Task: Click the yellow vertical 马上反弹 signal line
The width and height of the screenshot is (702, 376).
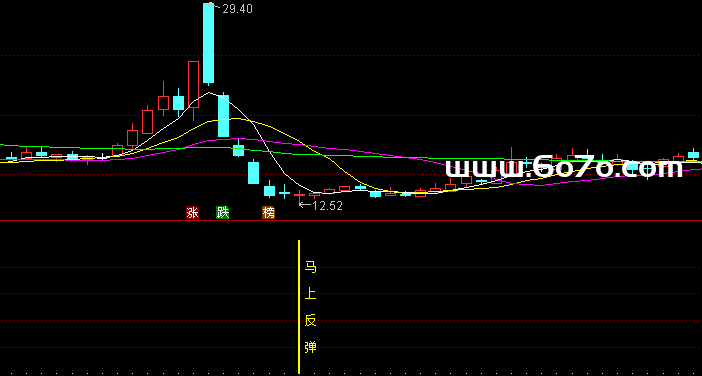Action: coord(299,307)
